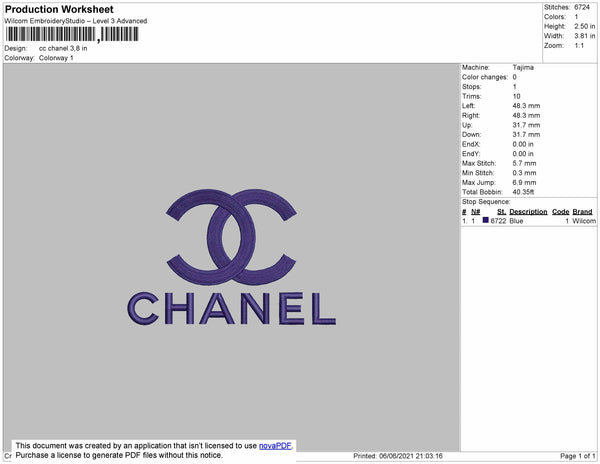Select 'Wilcom EmbroideryStudio – Level 3 Advanced' subtitle
Image resolution: width=600 pixels, height=464 pixels.
76,21
